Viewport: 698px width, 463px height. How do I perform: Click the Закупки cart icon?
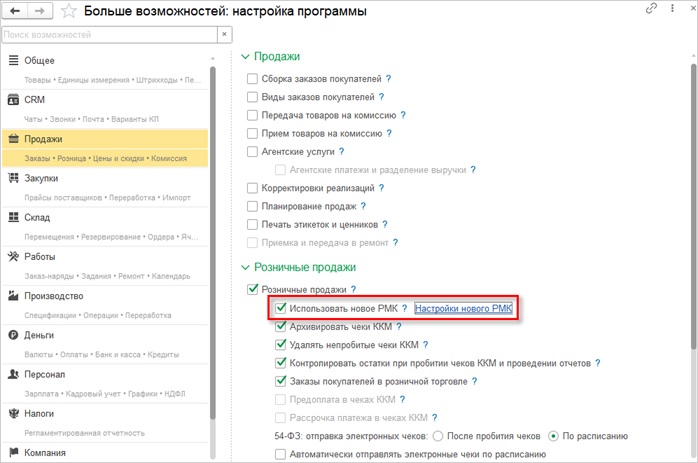pos(14,178)
